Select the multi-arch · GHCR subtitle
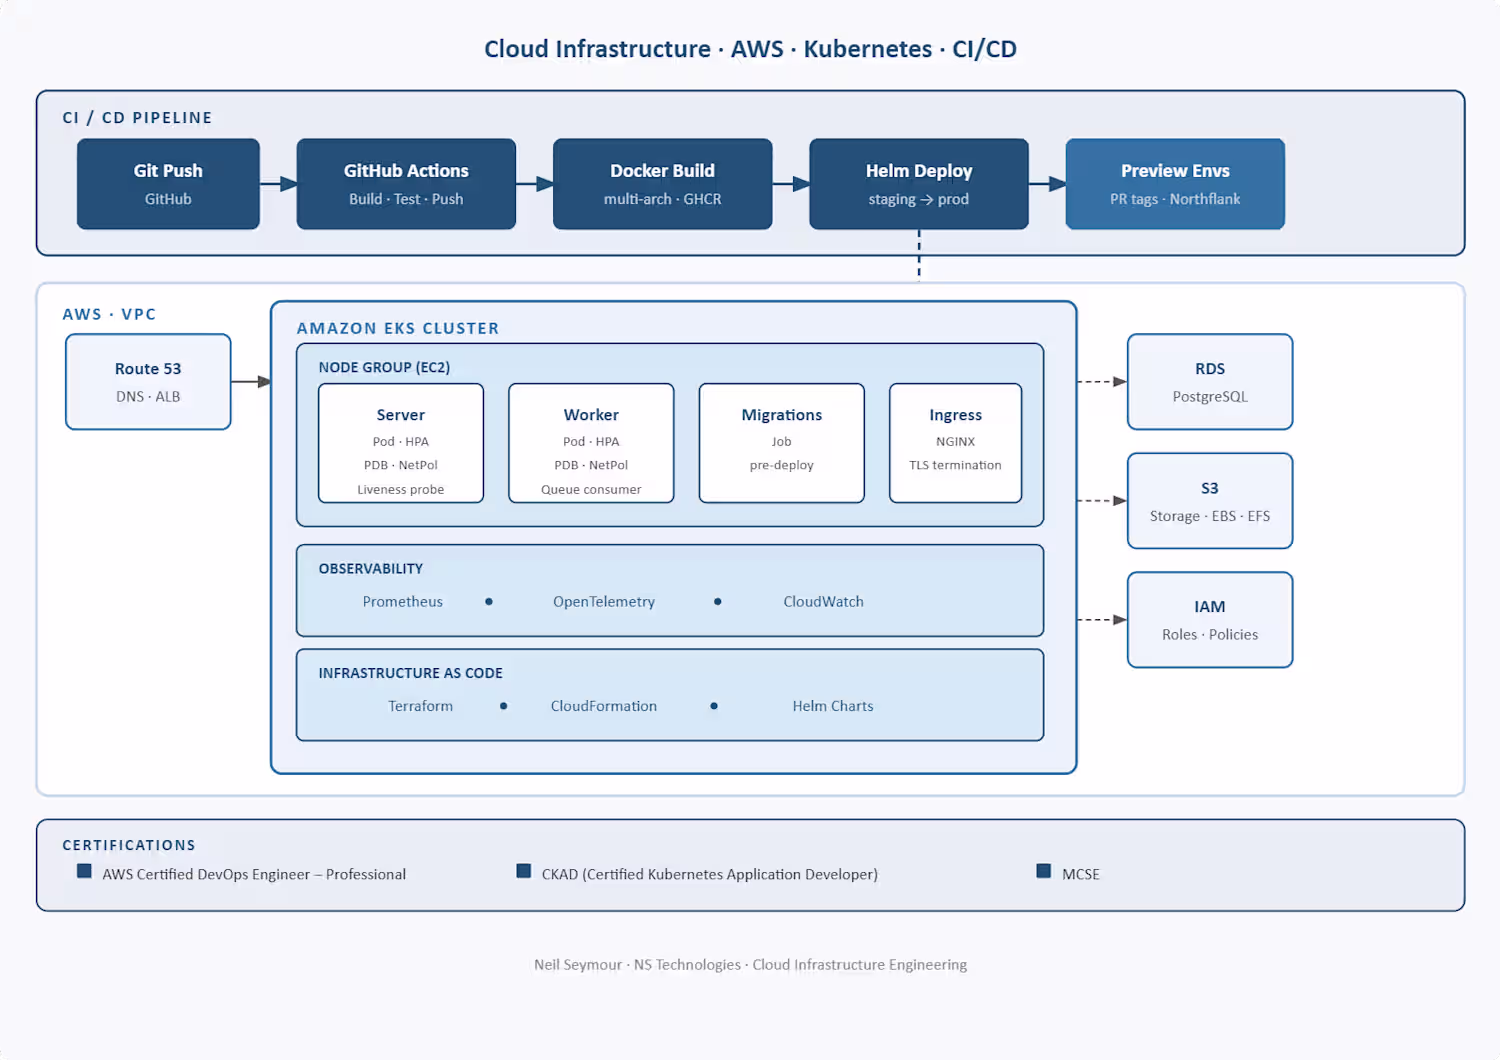 (662, 199)
